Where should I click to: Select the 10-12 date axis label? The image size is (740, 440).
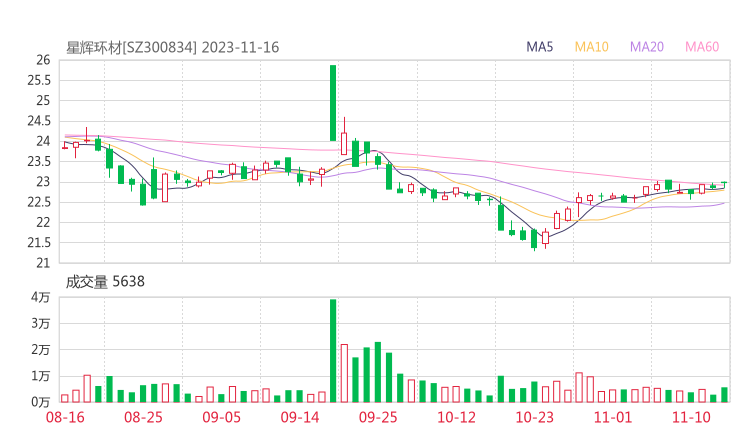[x=456, y=417]
